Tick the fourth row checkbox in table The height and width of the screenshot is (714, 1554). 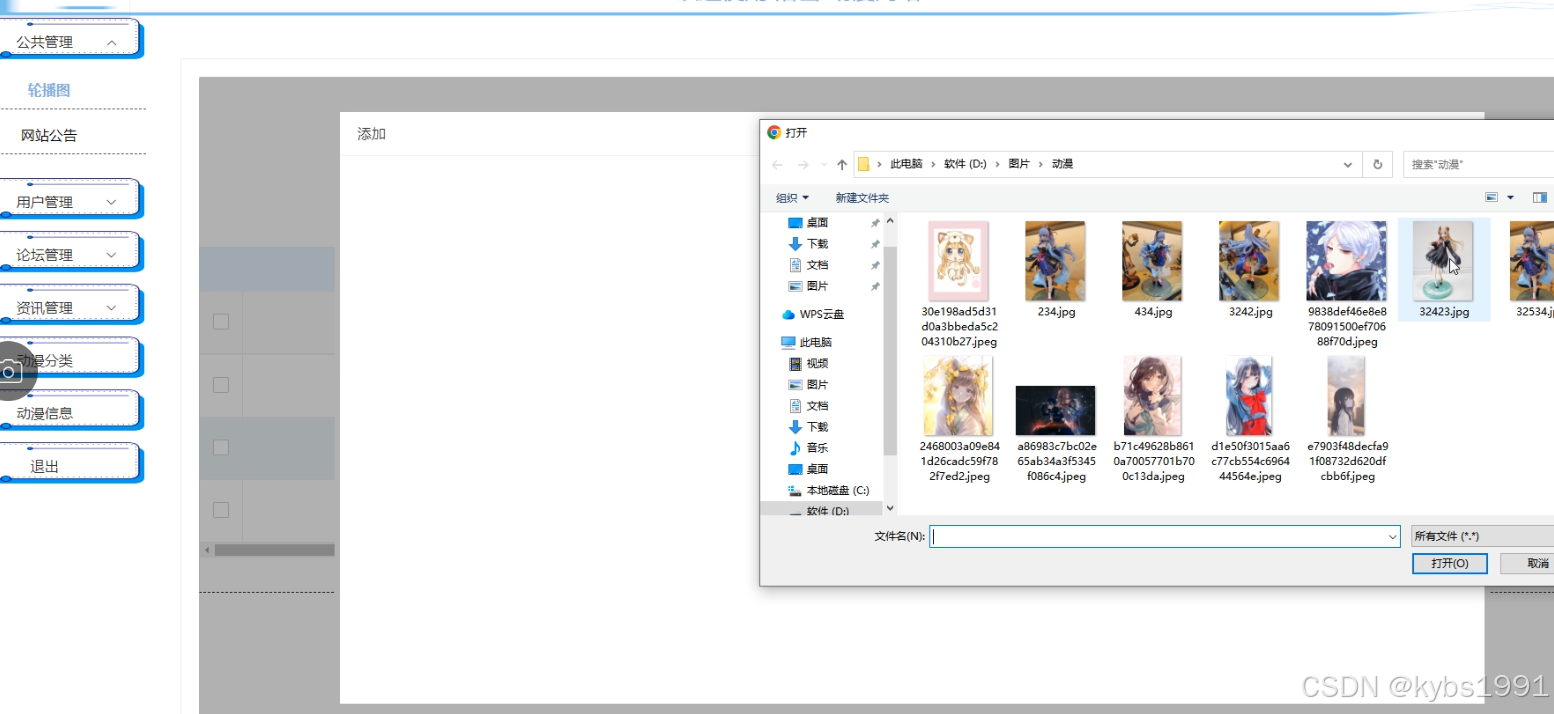point(221,510)
